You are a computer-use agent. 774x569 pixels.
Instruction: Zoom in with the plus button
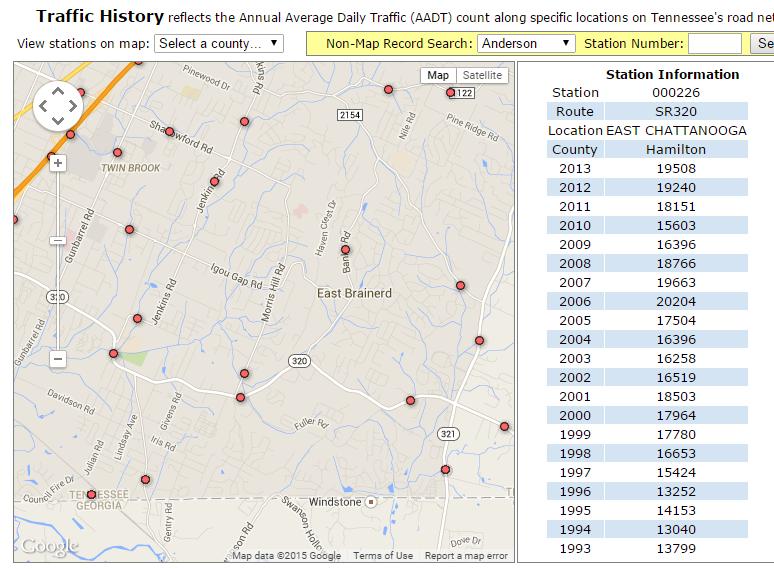[x=58, y=163]
